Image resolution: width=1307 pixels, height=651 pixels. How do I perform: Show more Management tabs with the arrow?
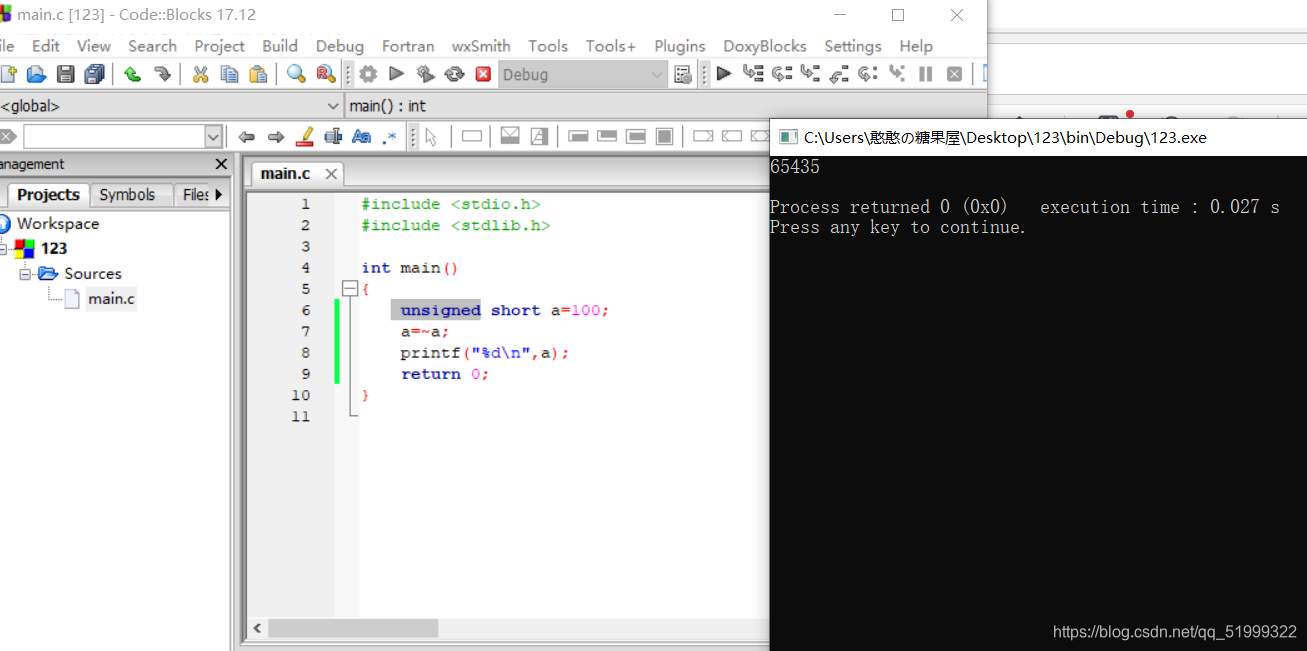pyautogui.click(x=219, y=194)
